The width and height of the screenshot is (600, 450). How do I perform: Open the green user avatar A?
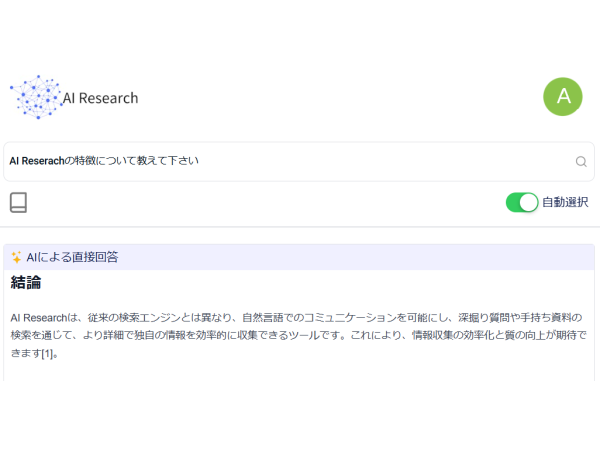point(562,97)
